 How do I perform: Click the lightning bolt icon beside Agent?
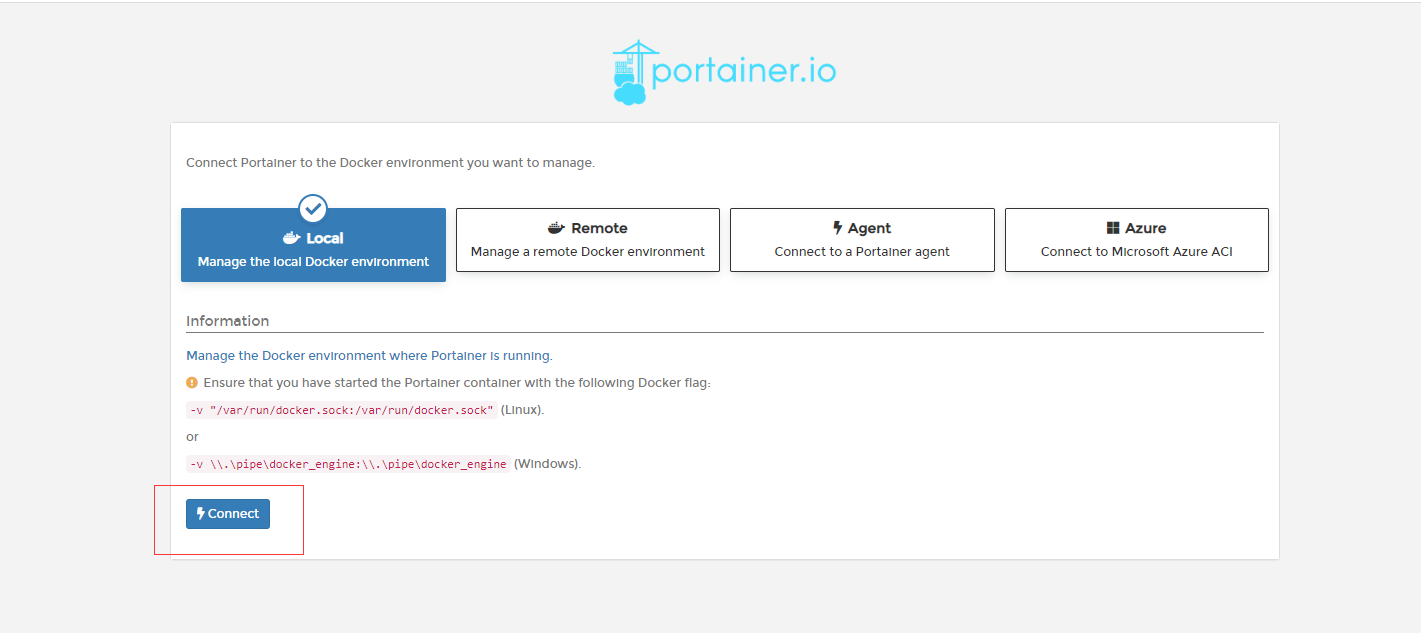coord(838,228)
